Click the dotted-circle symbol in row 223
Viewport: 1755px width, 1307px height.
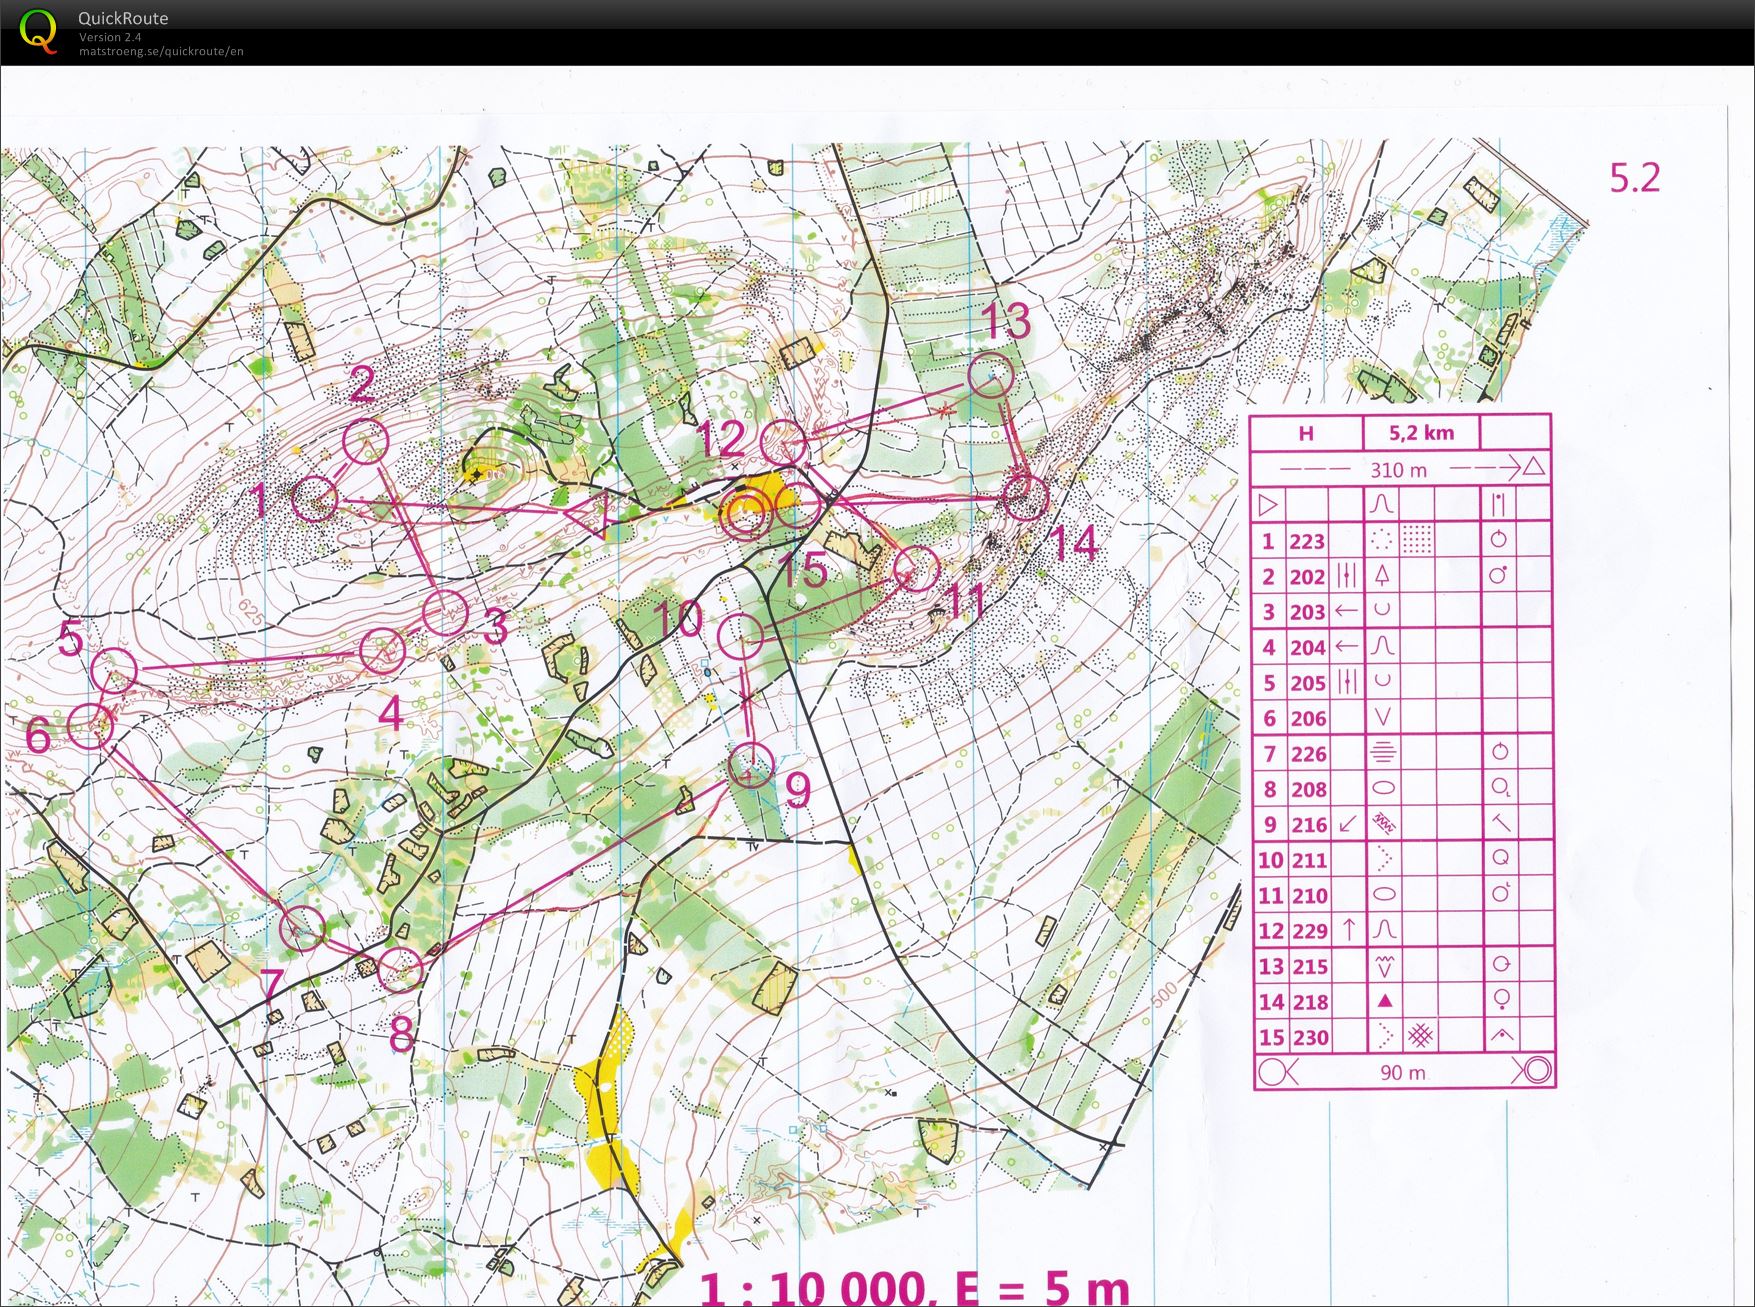[1382, 540]
